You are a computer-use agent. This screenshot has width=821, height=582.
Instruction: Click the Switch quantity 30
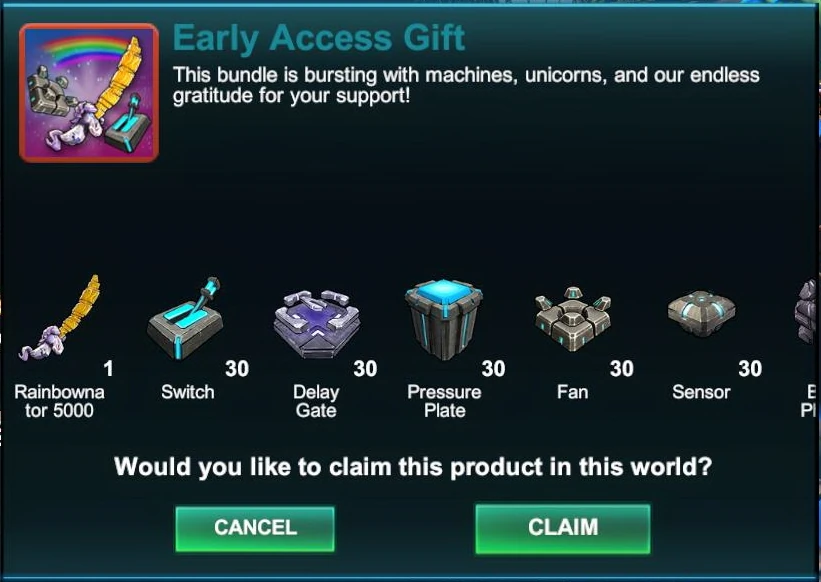pyautogui.click(x=237, y=369)
